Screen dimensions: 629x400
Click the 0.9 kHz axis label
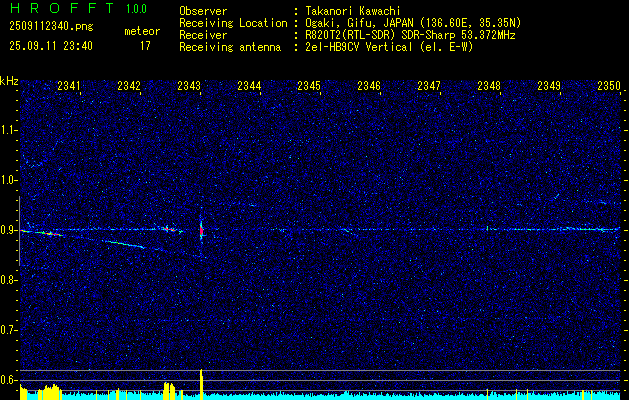(x=9, y=230)
